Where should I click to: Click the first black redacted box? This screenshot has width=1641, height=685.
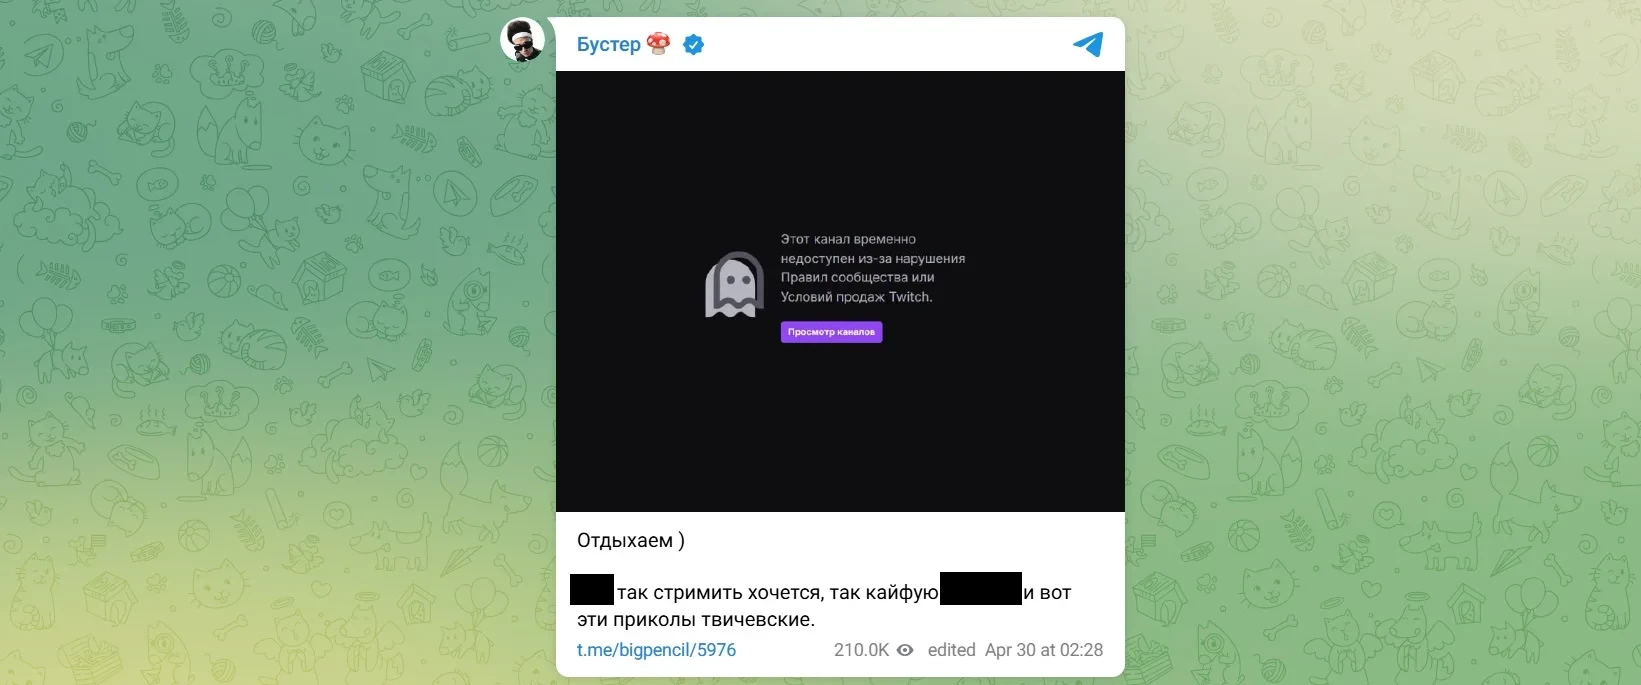tap(592, 589)
